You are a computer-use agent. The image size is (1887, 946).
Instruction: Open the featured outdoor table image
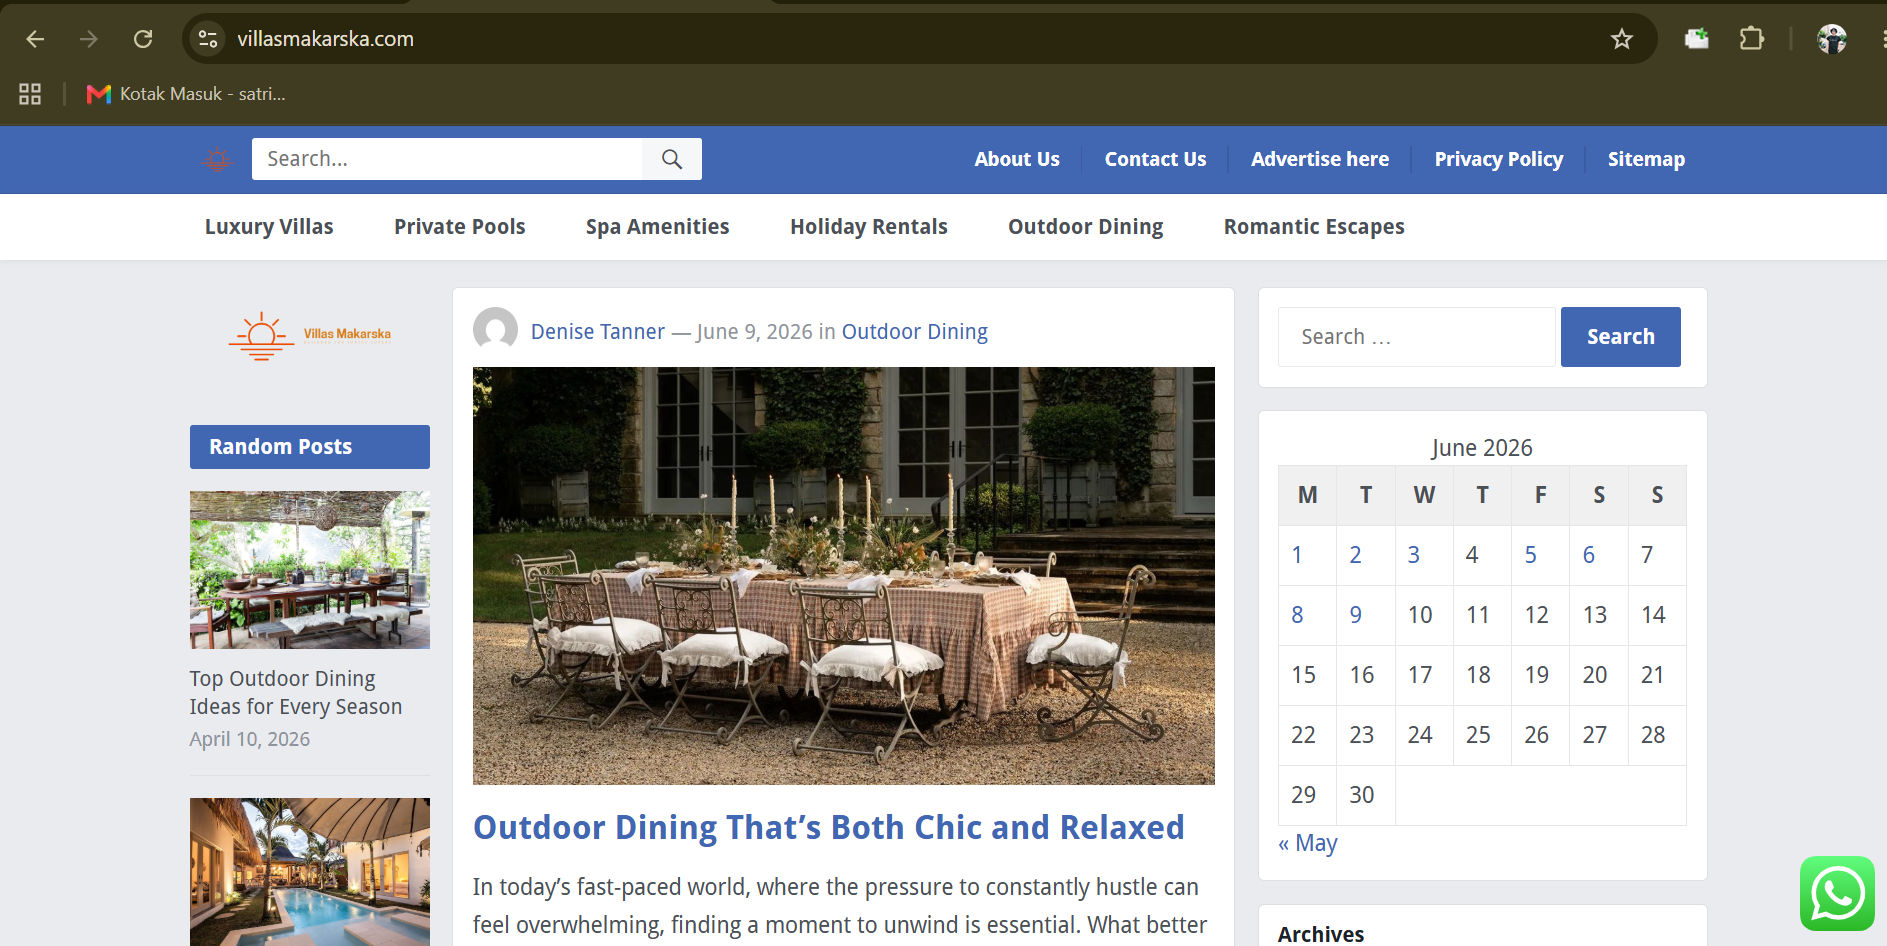844,576
